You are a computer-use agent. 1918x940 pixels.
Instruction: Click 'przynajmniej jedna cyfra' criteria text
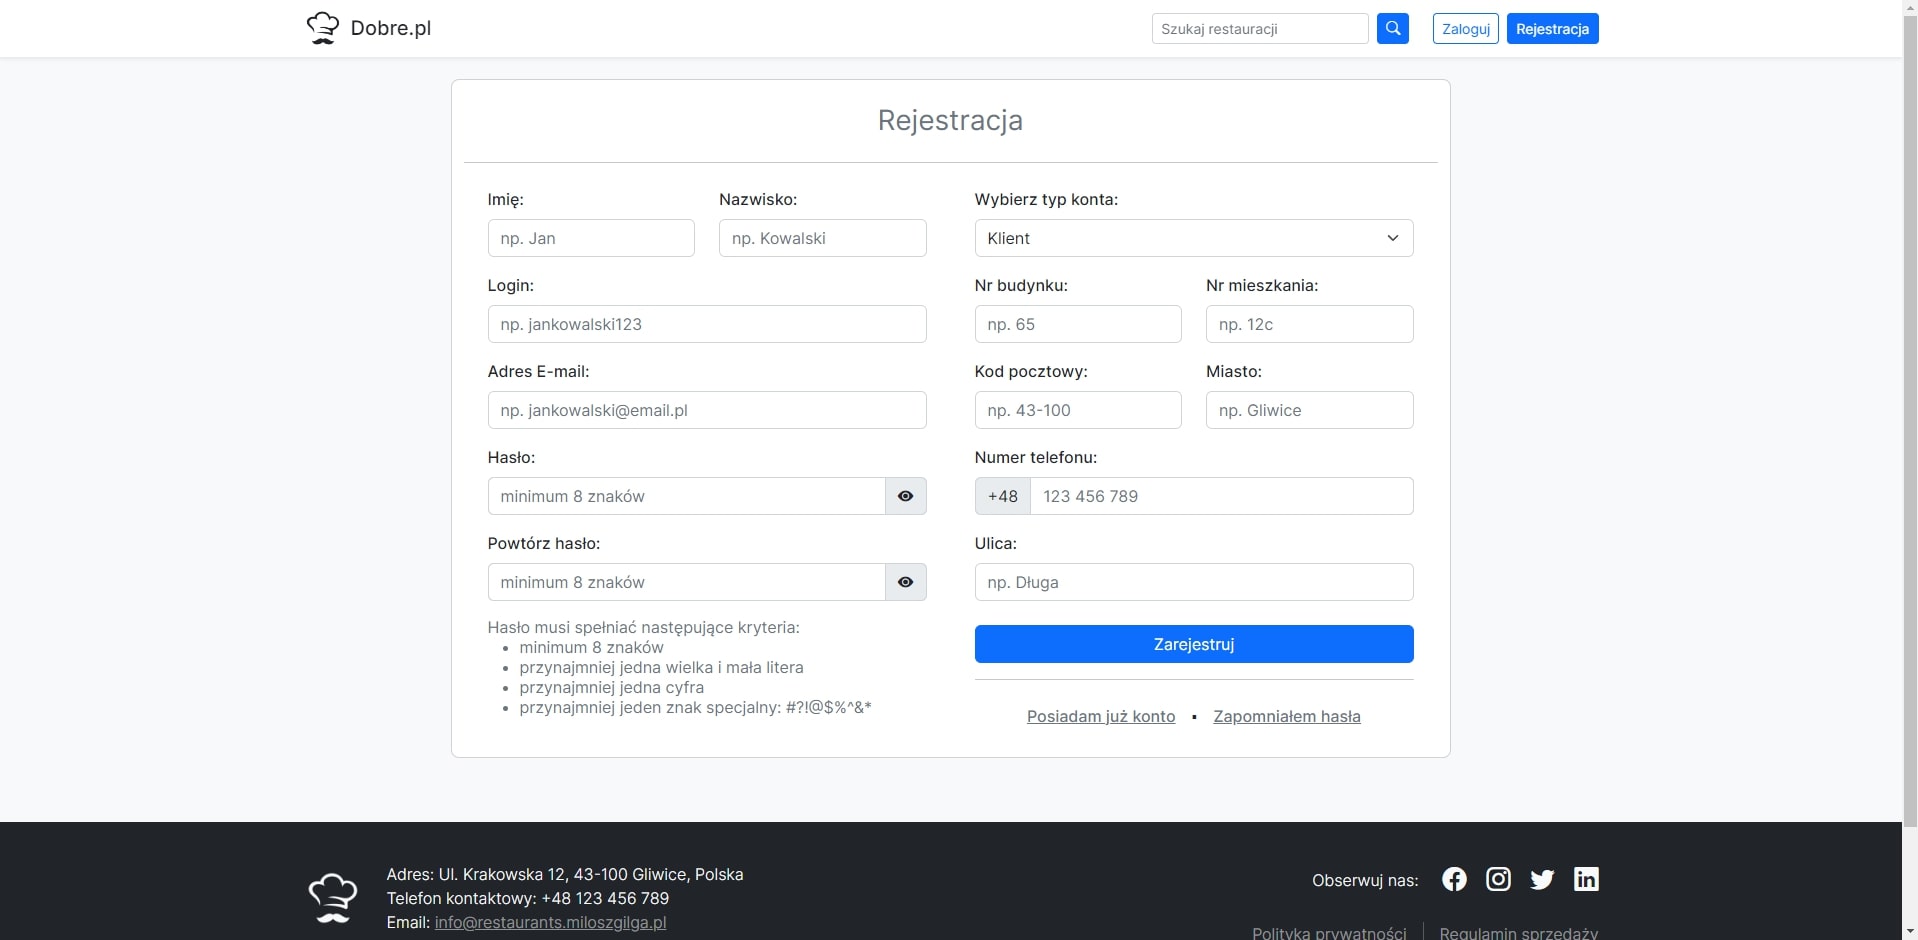(x=612, y=688)
